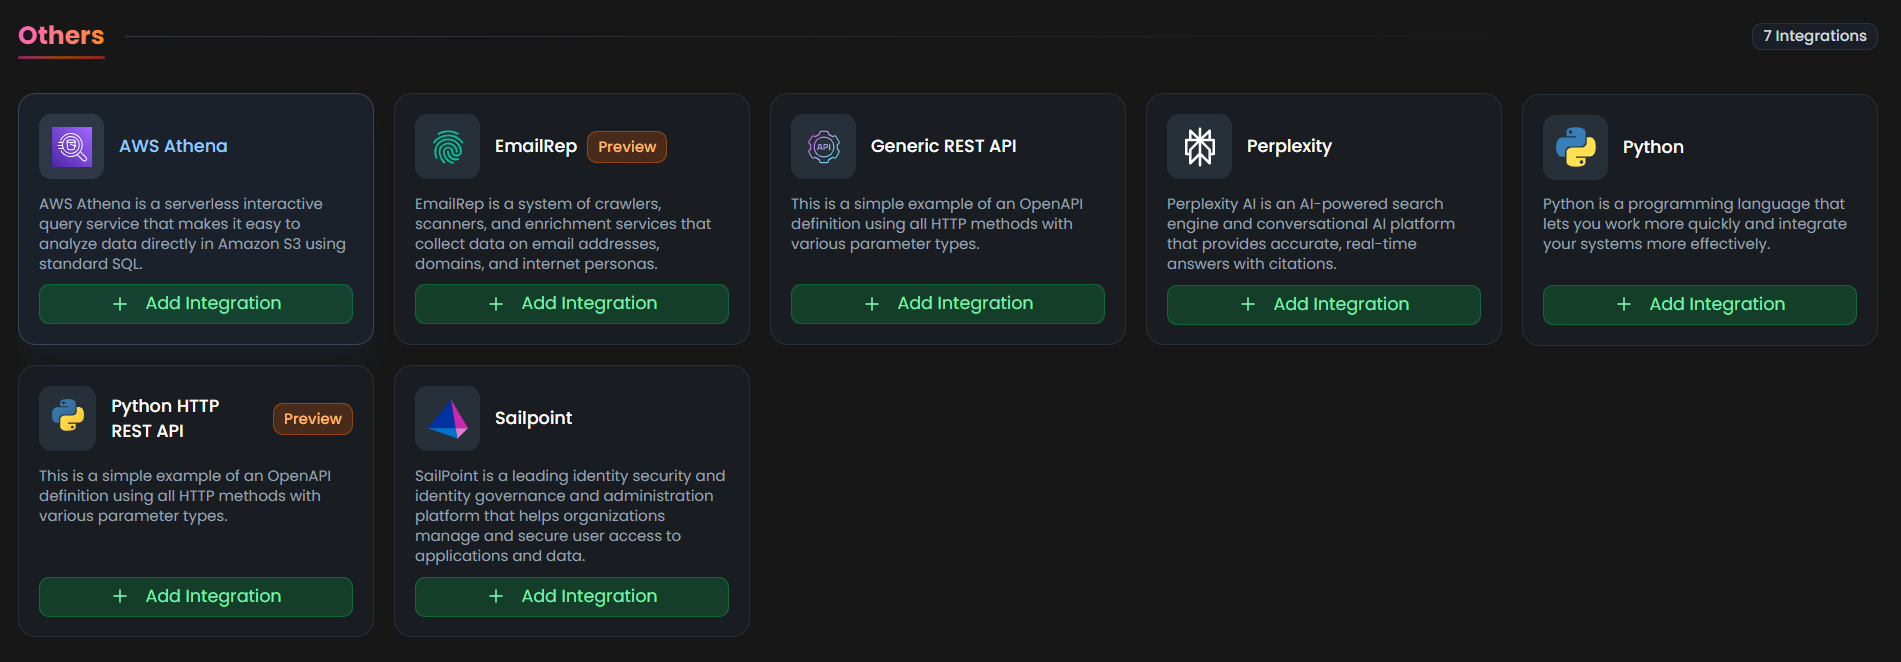Click the Preview badge on Python HTTP REST API
This screenshot has height=662, width=1901.
(313, 419)
